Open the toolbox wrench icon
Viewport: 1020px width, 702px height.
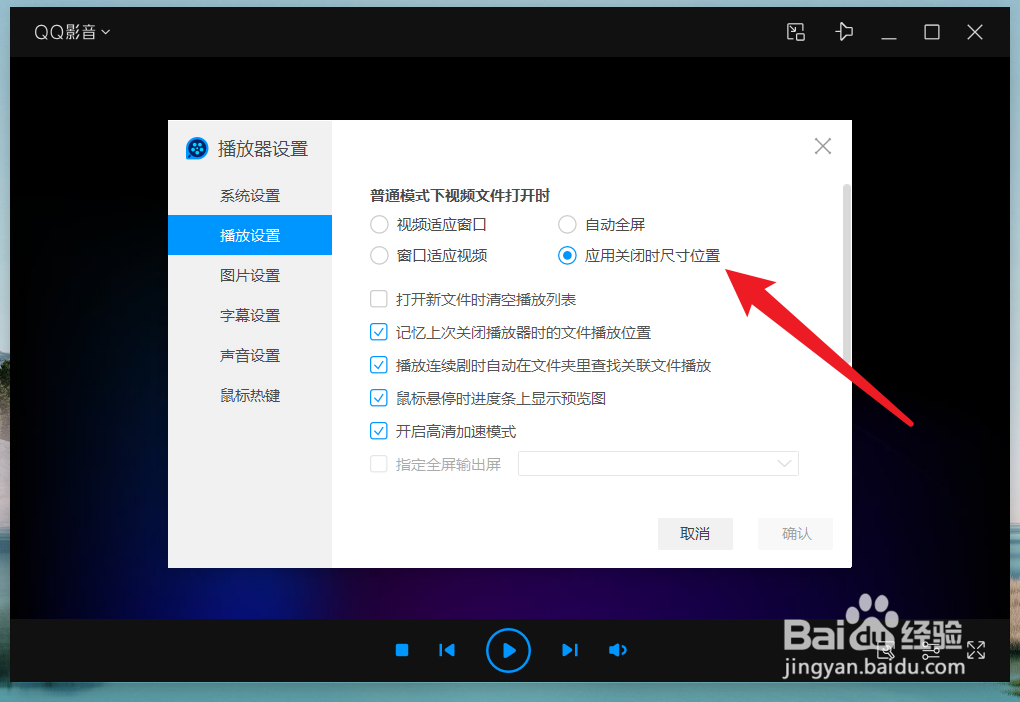pos(886,649)
